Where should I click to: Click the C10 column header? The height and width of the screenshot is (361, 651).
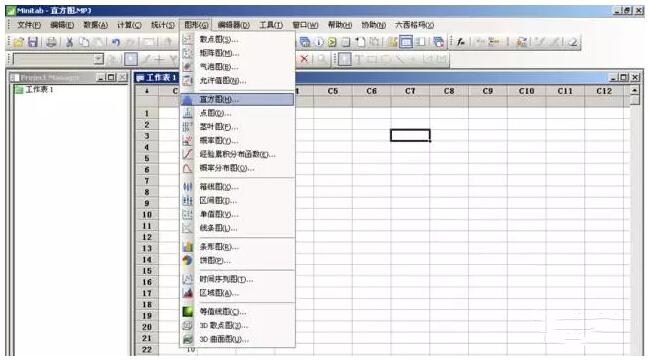pyautogui.click(x=526, y=91)
